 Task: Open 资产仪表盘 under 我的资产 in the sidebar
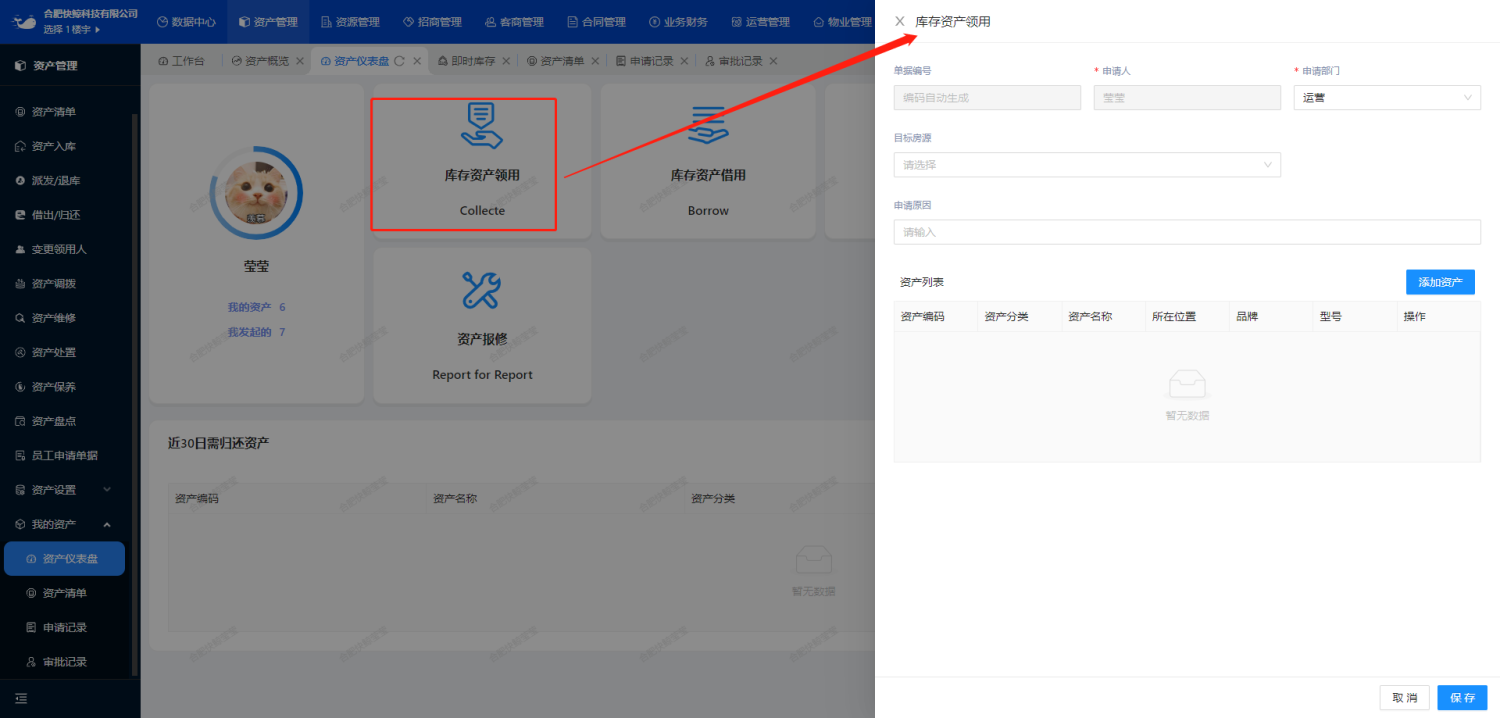[x=64, y=559]
